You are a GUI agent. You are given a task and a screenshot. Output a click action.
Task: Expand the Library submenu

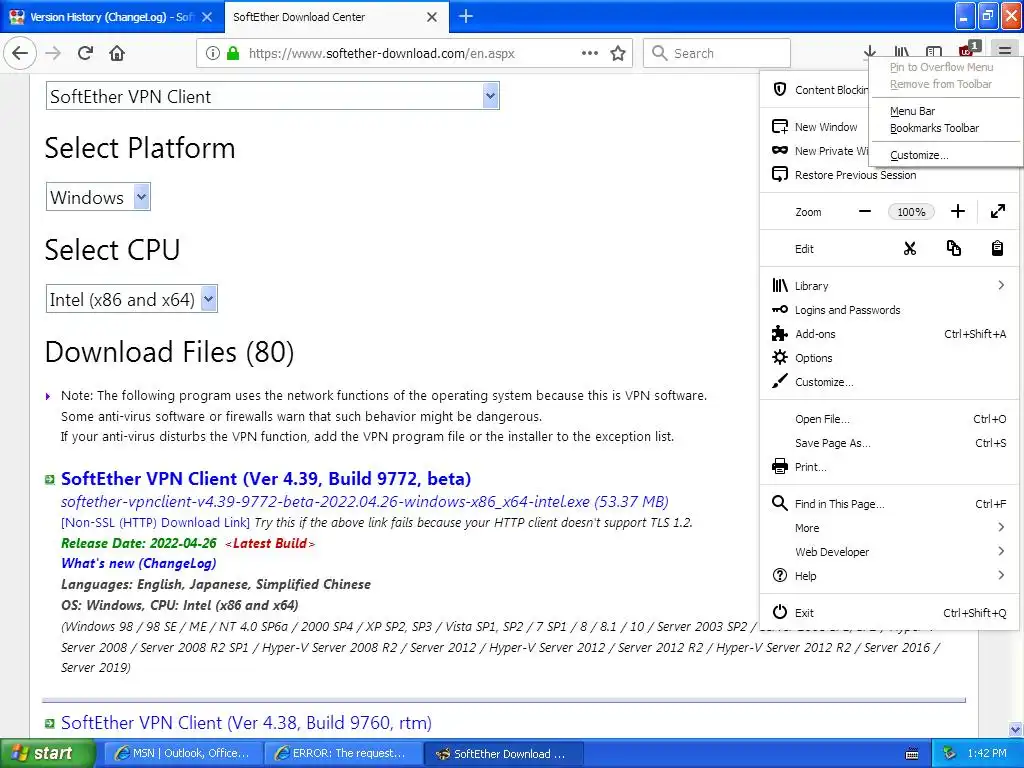[x=889, y=285]
